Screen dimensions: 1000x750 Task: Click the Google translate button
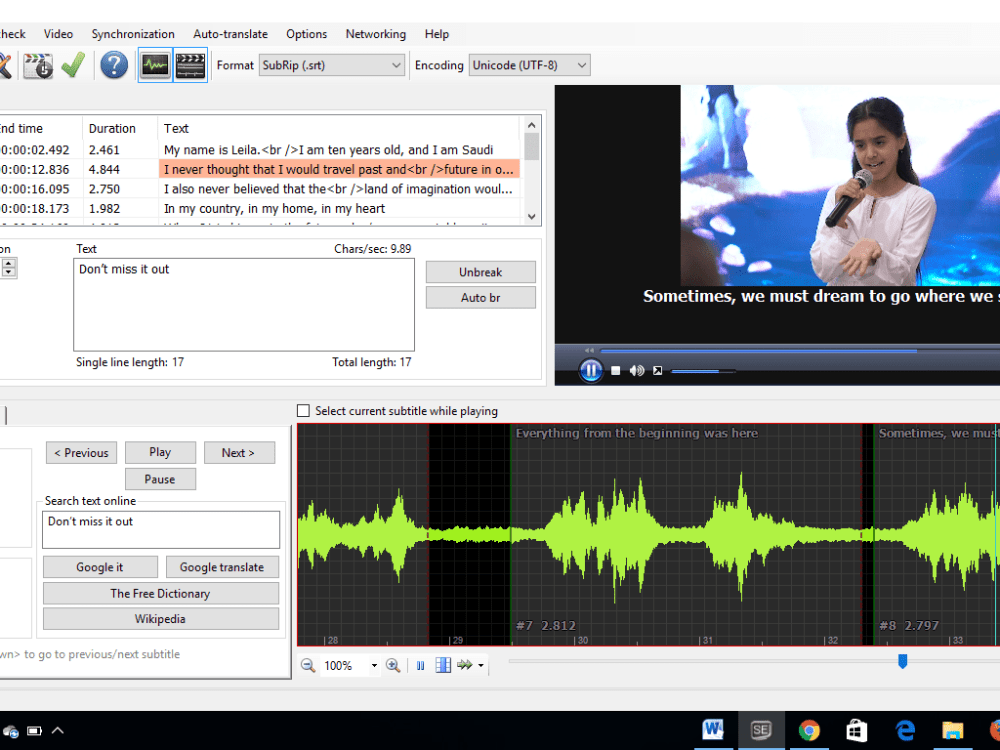coord(222,567)
